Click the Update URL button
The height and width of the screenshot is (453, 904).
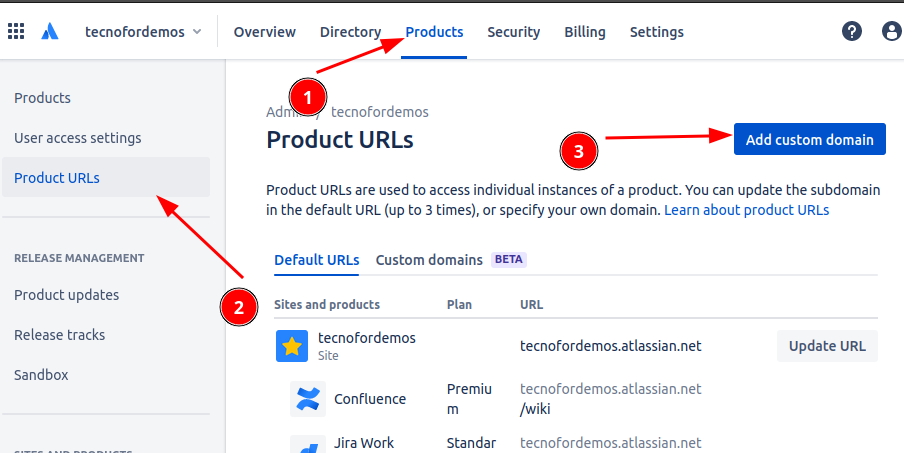click(x=826, y=346)
